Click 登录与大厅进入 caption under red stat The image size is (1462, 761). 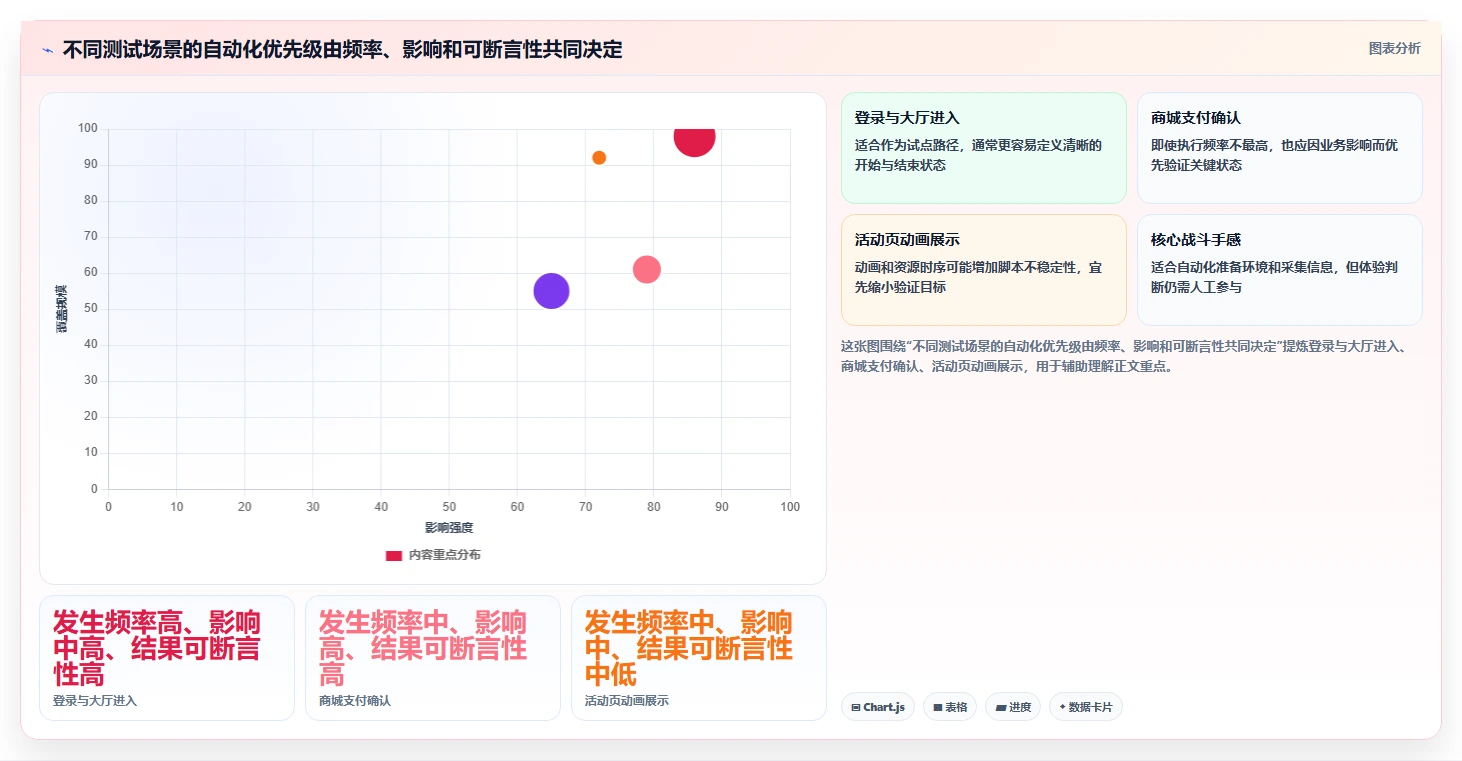pyautogui.click(x=95, y=701)
